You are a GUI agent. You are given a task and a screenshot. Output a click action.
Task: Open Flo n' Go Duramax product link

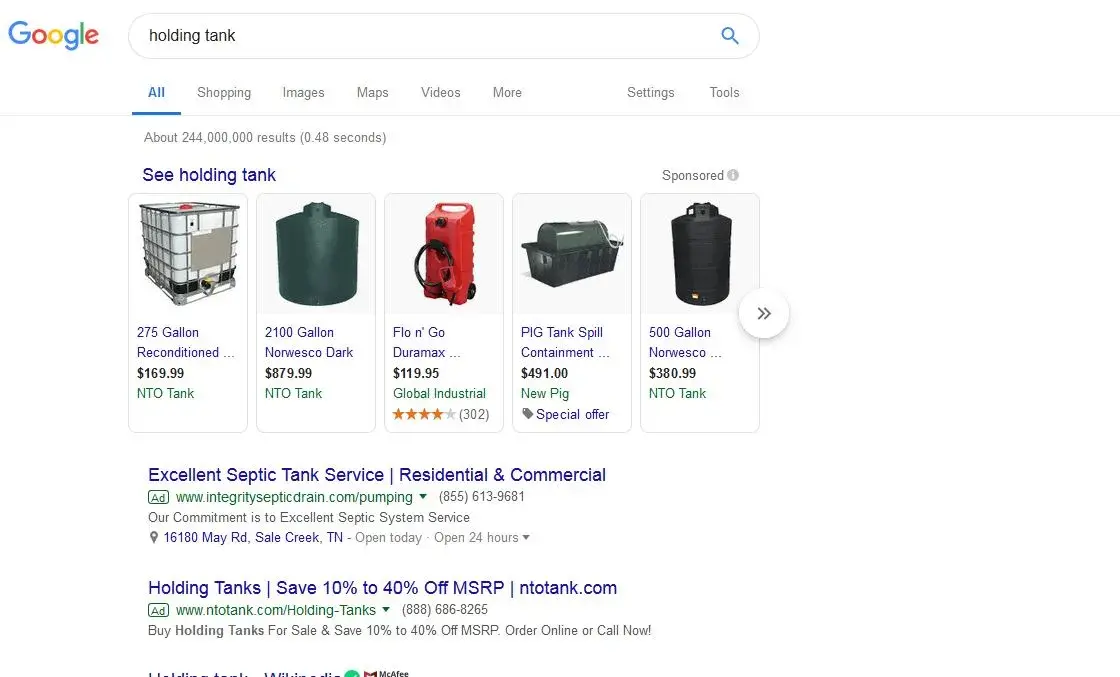(x=426, y=342)
